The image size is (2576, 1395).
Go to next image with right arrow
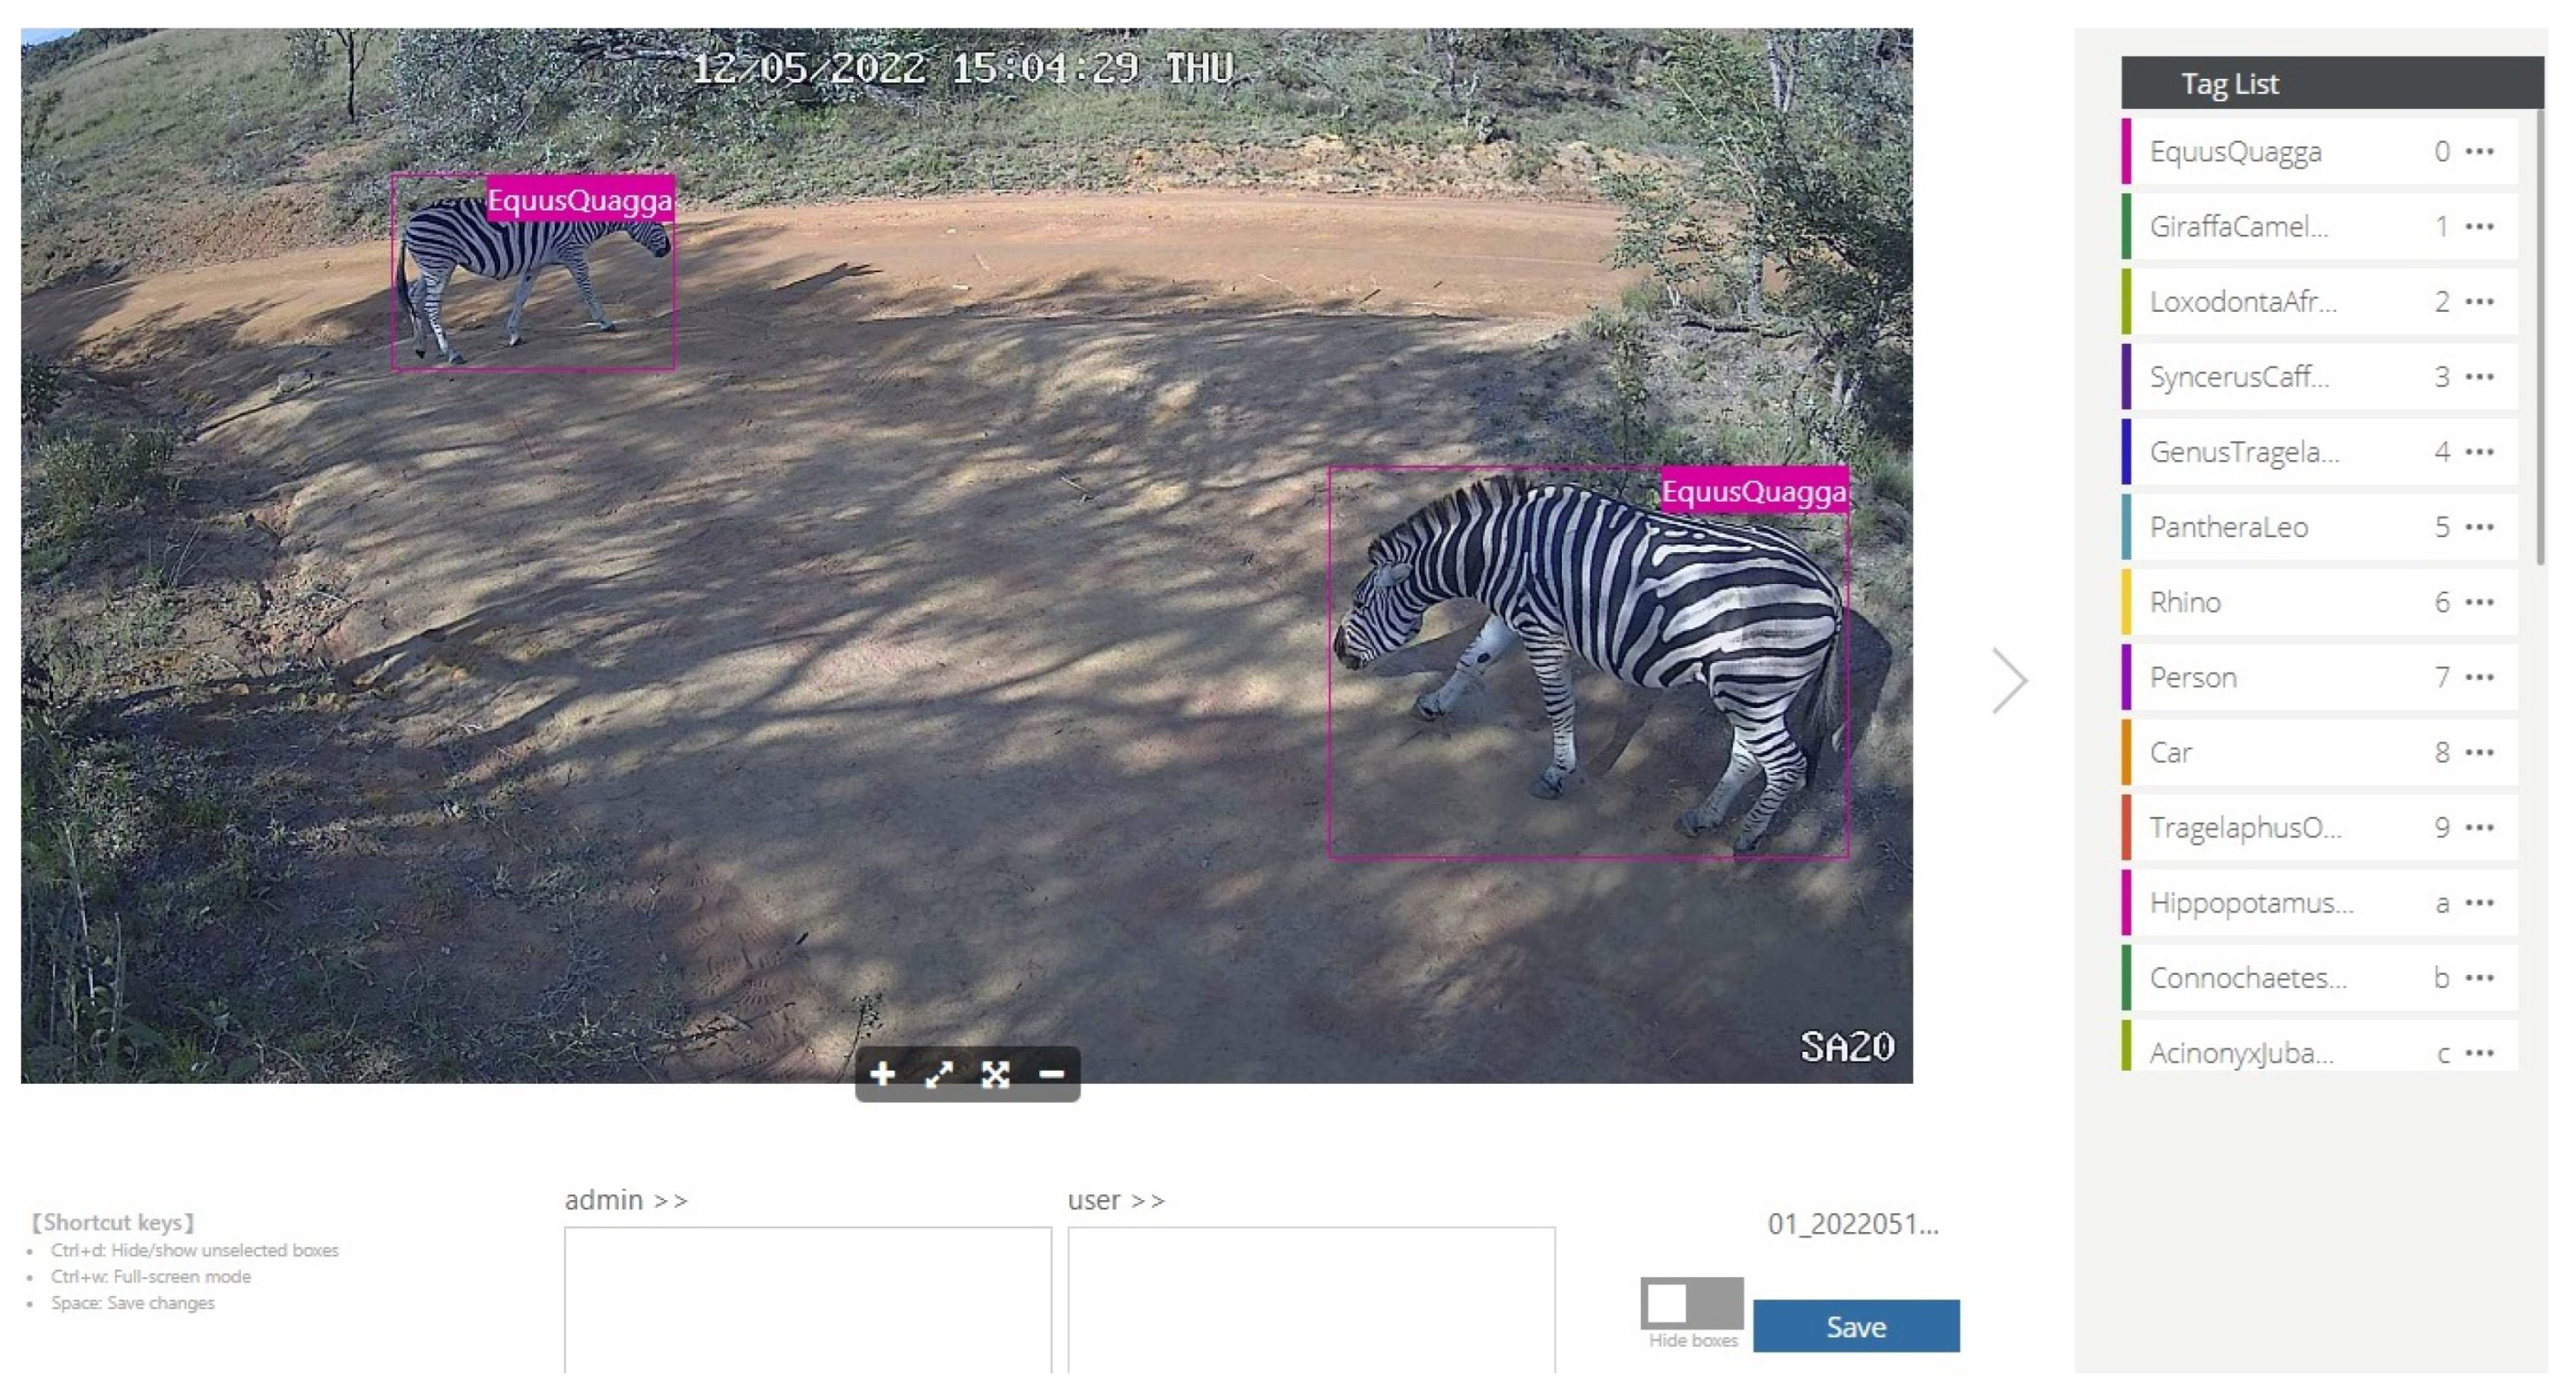click(x=2008, y=681)
